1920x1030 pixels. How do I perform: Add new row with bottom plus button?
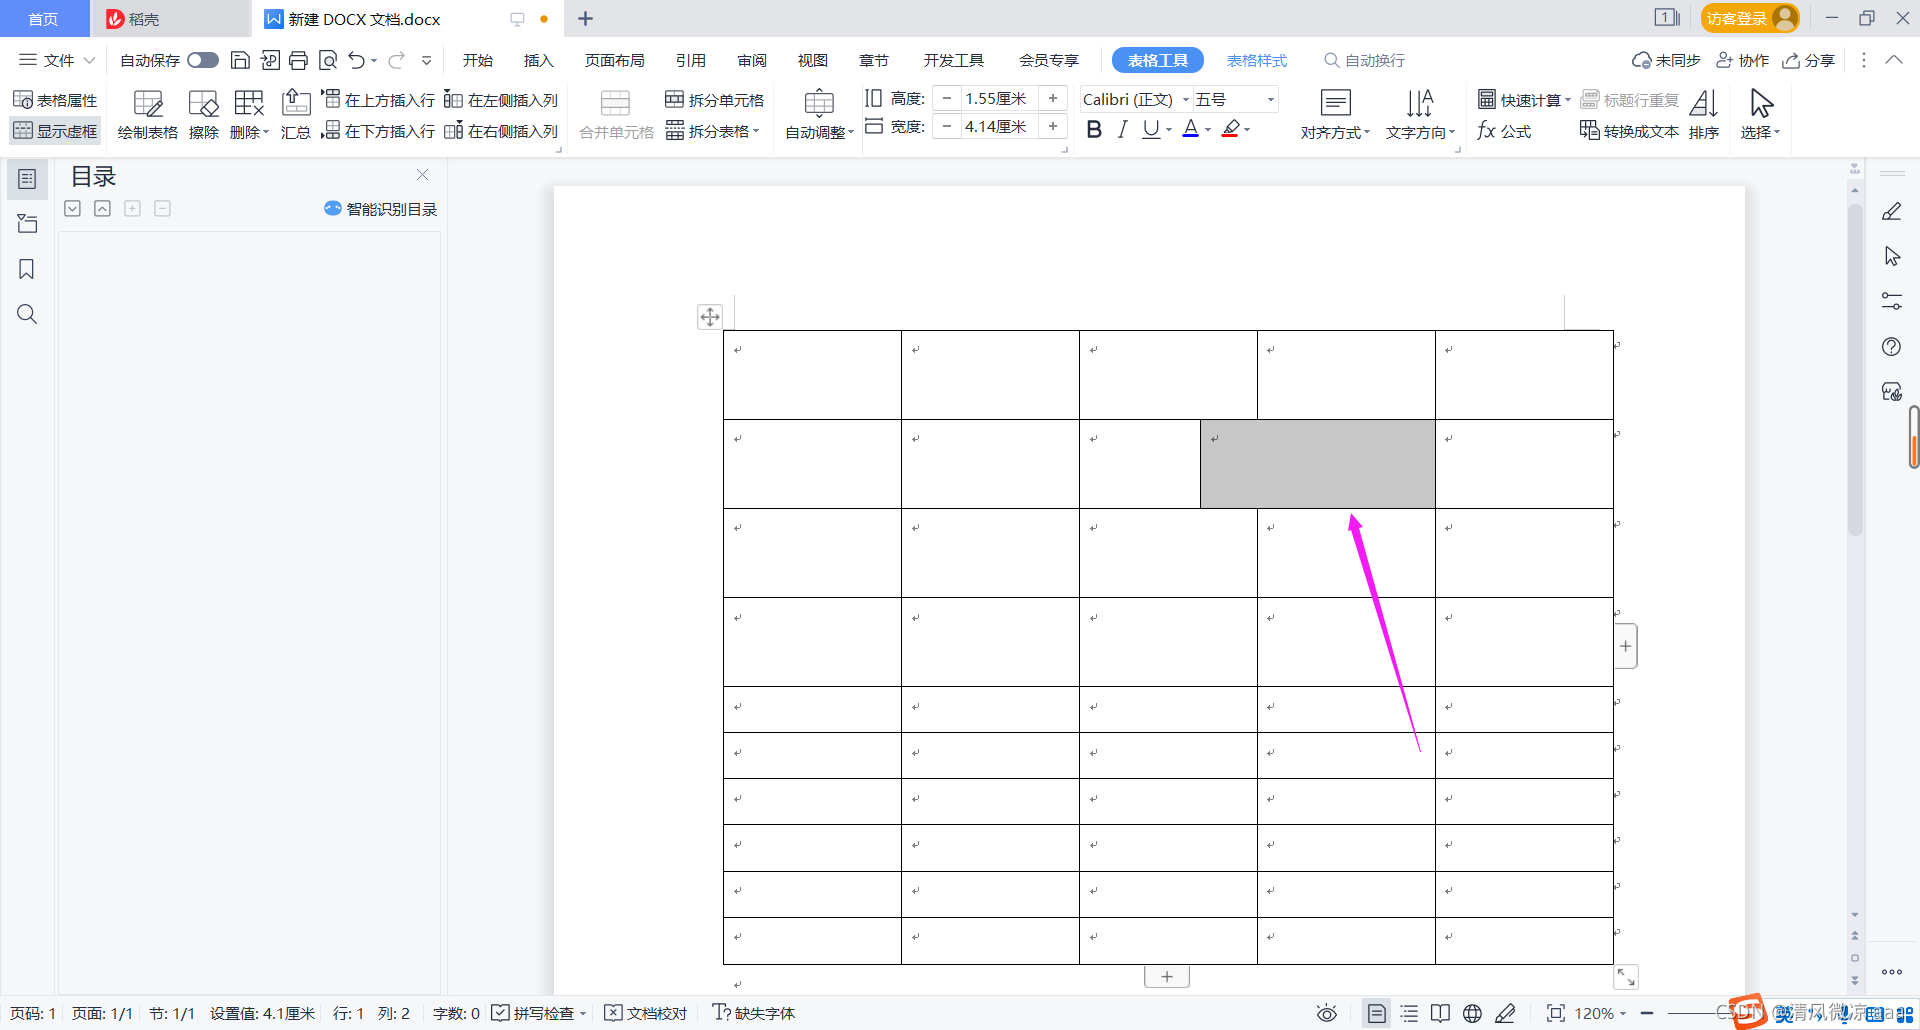tap(1167, 976)
